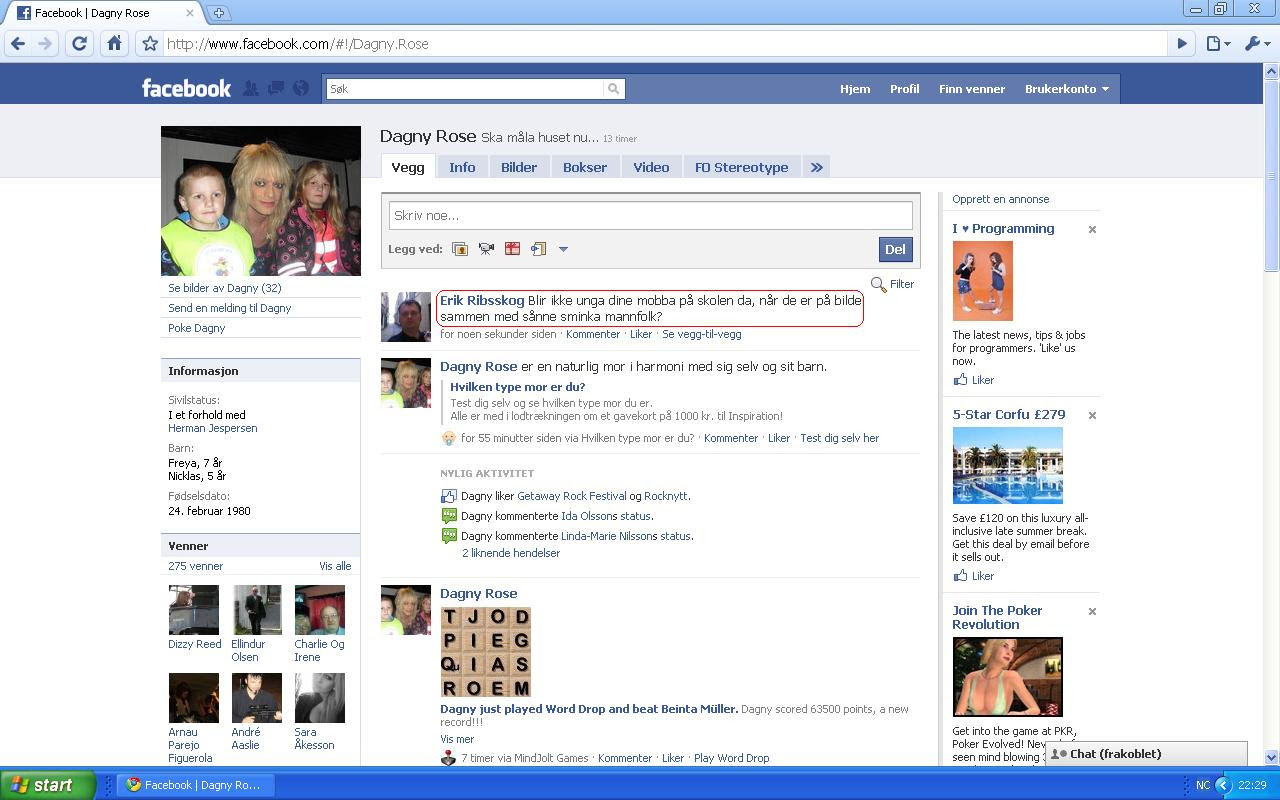The width and height of the screenshot is (1280, 800).
Task: Switch to the Vegg tab
Action: pyautogui.click(x=408, y=167)
